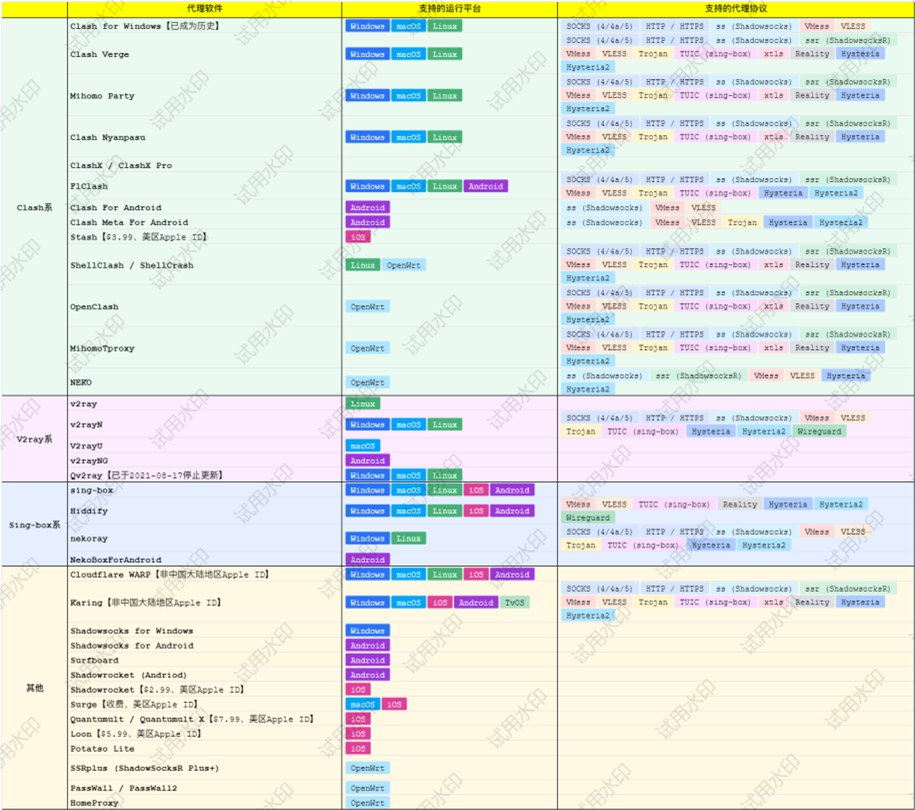Select the 其他 category cell
Image resolution: width=915 pixels, height=810 pixels.
click(34, 689)
